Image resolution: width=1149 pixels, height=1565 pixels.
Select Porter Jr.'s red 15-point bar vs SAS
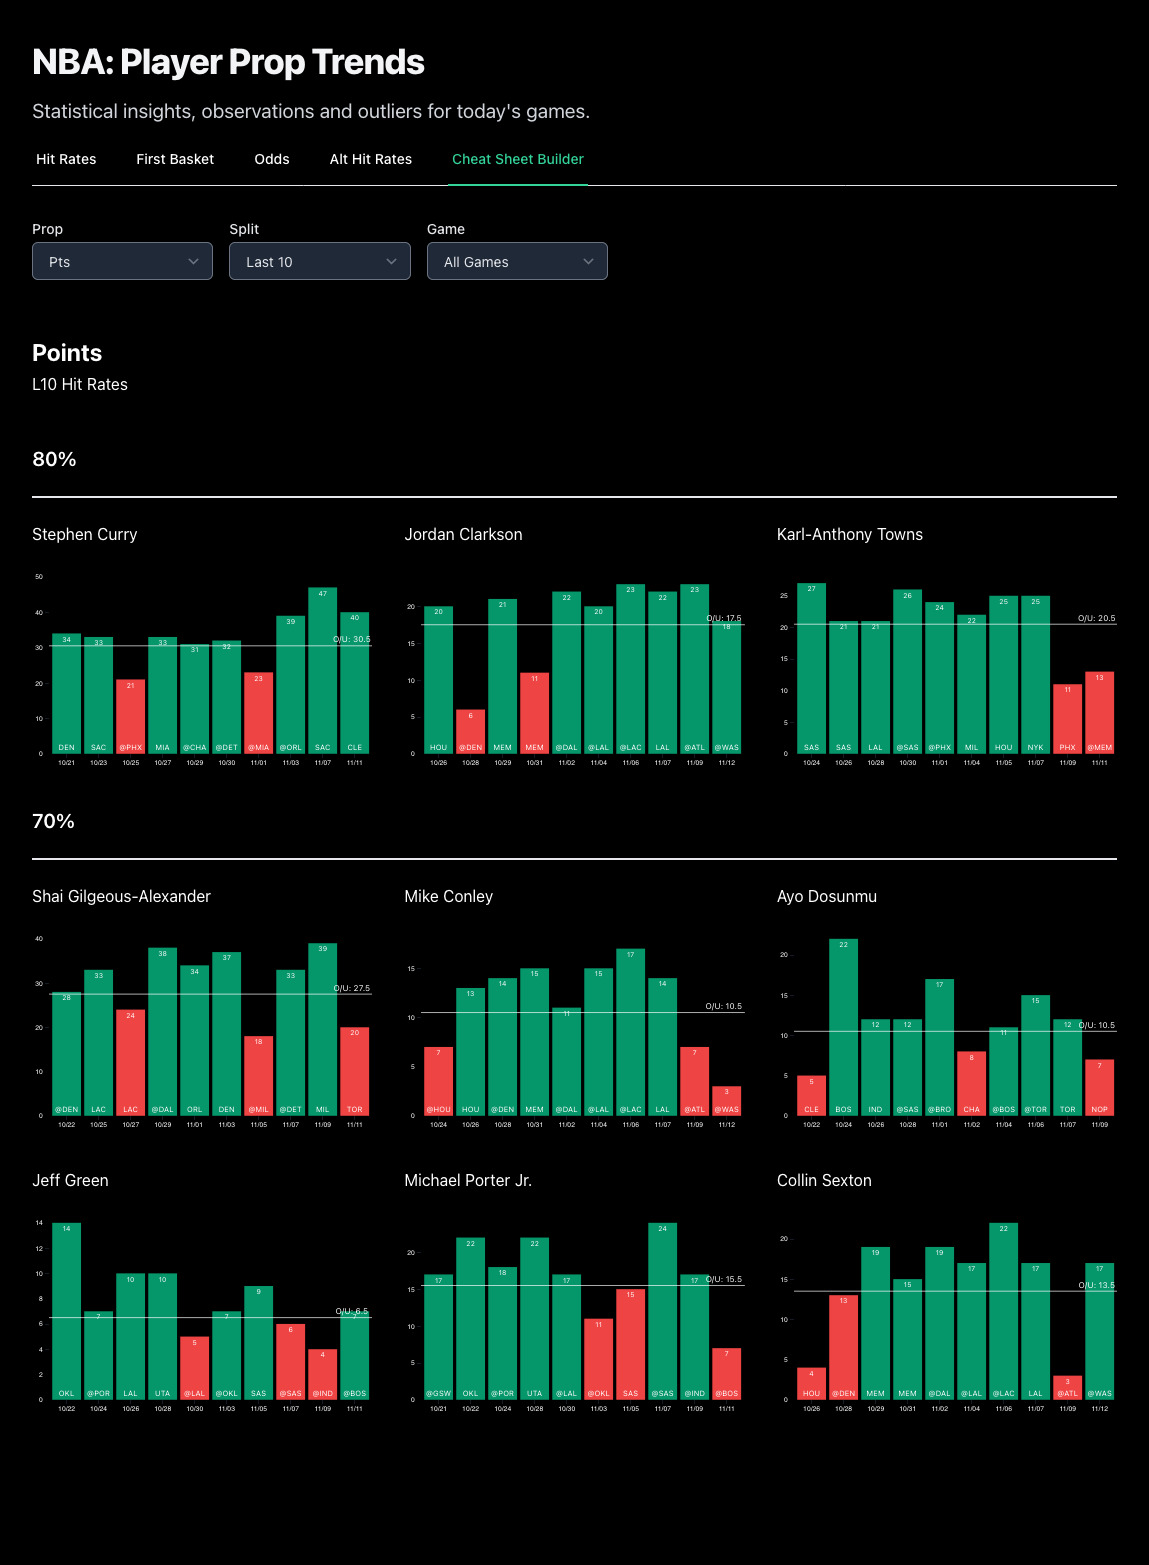[x=631, y=1345]
